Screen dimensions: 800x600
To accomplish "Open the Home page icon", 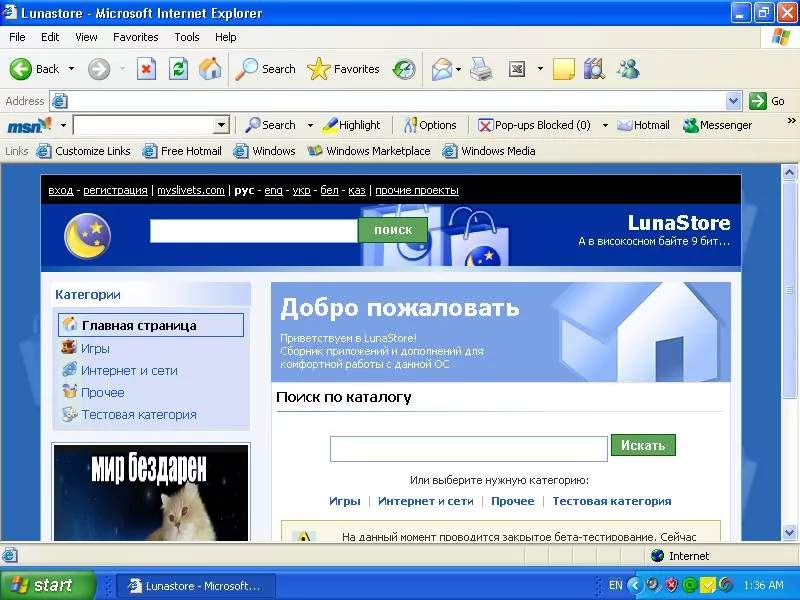I will (210, 69).
